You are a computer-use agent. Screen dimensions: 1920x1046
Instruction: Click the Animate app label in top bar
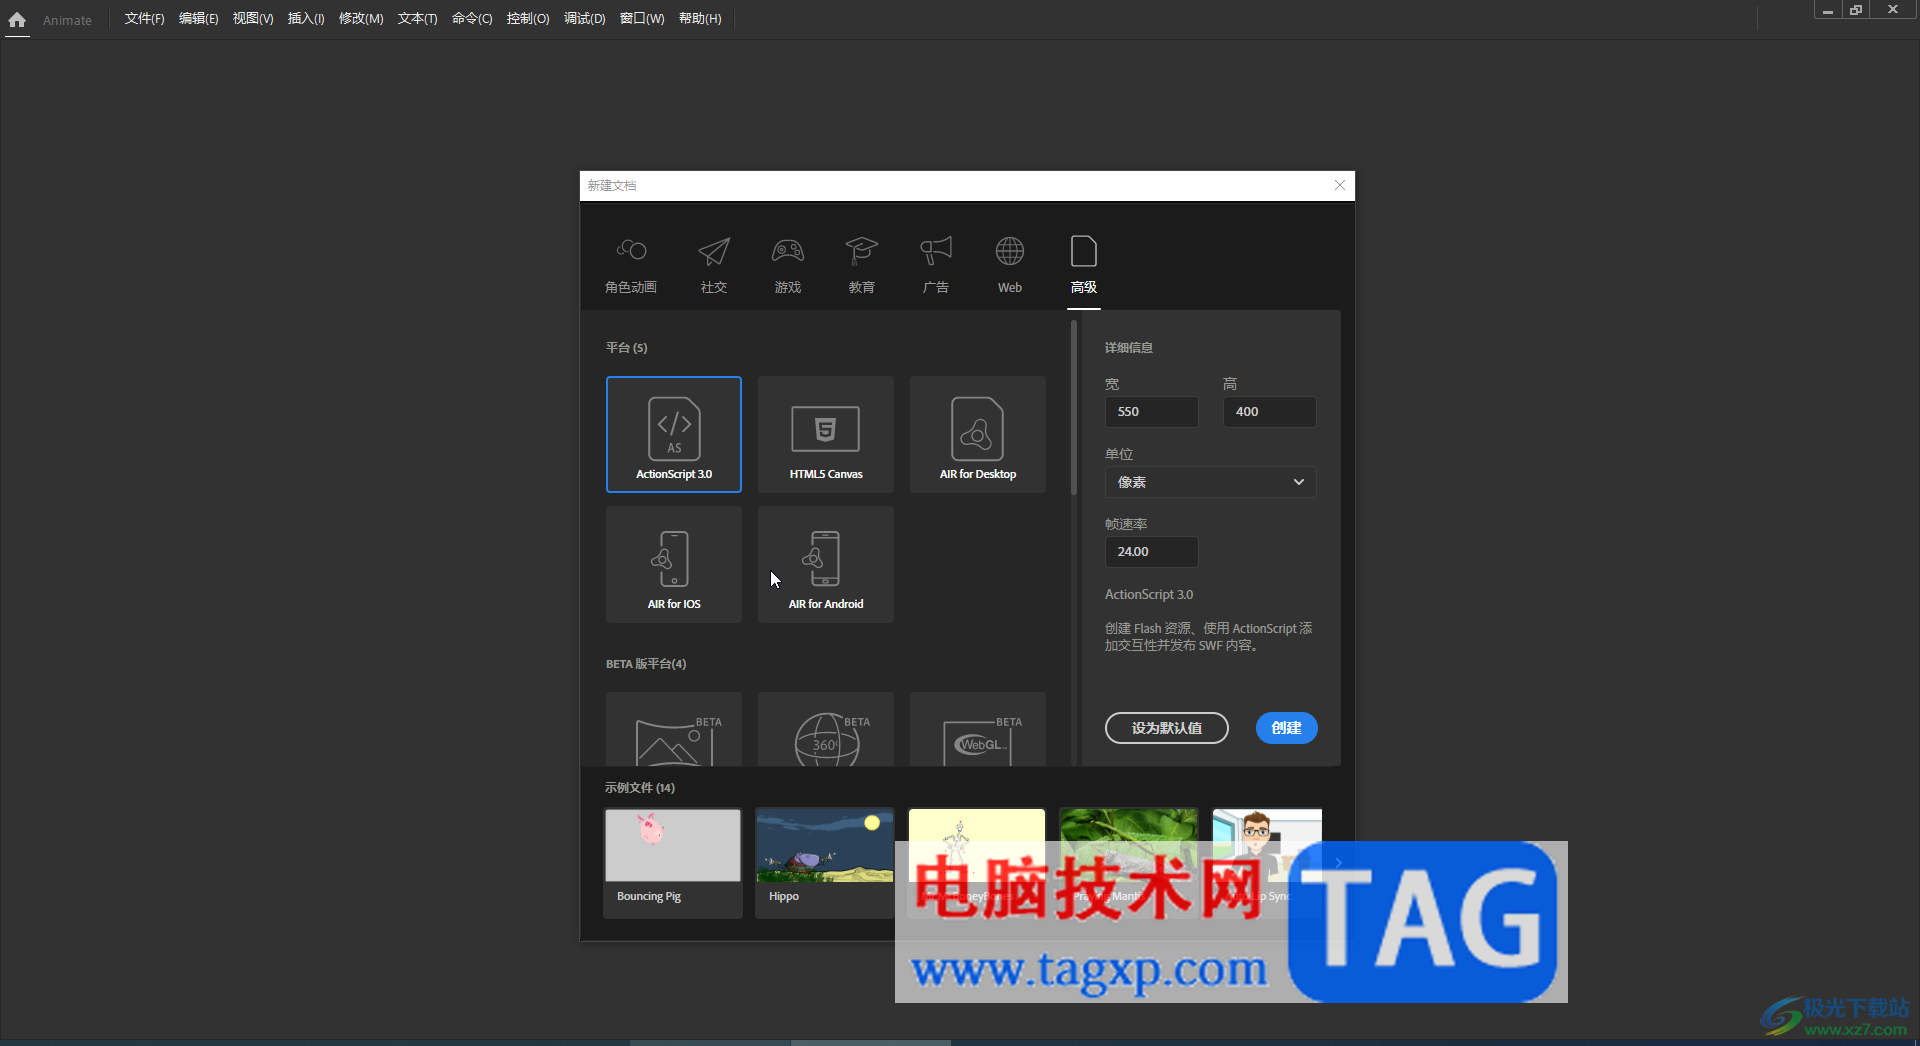(67, 20)
